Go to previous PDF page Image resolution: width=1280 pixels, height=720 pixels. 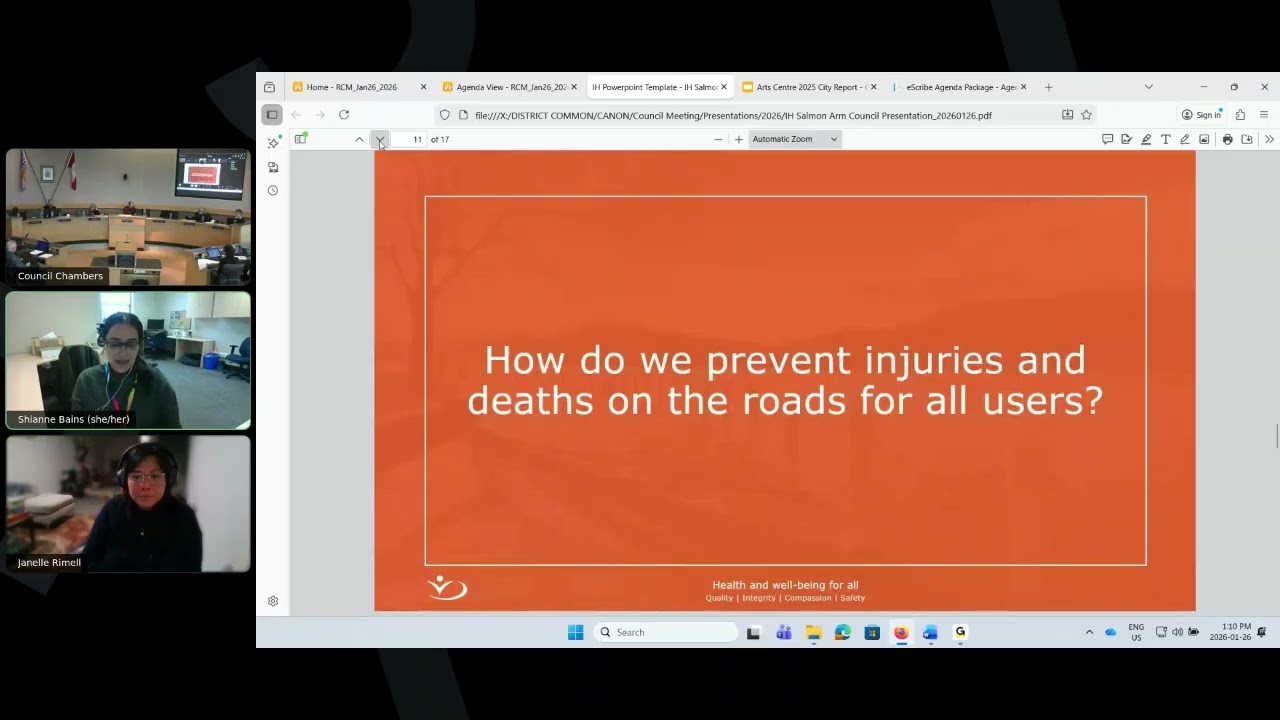pyautogui.click(x=359, y=139)
